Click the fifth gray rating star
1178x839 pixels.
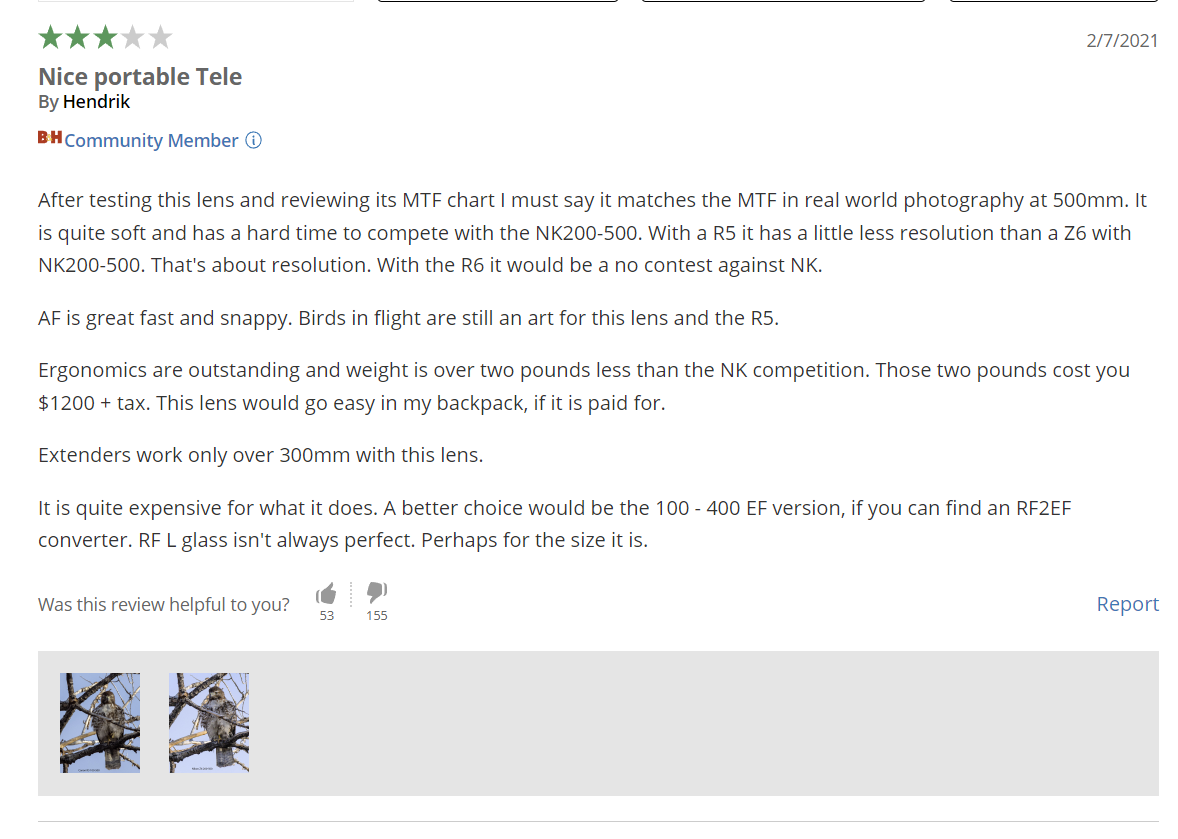(x=160, y=37)
